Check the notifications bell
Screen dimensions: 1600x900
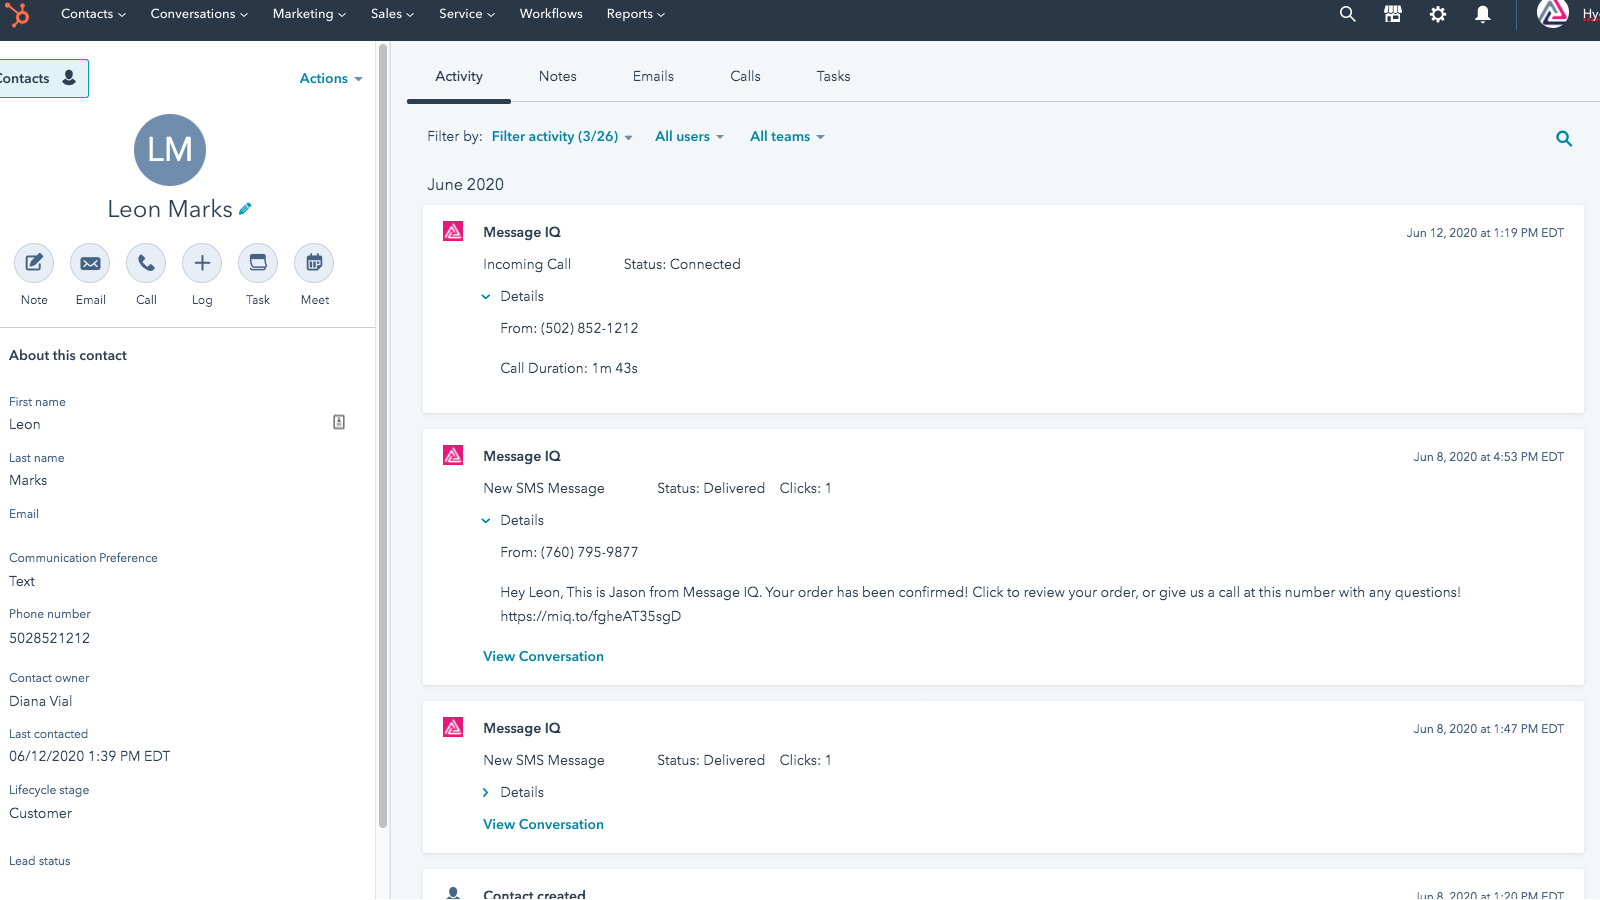pyautogui.click(x=1484, y=14)
